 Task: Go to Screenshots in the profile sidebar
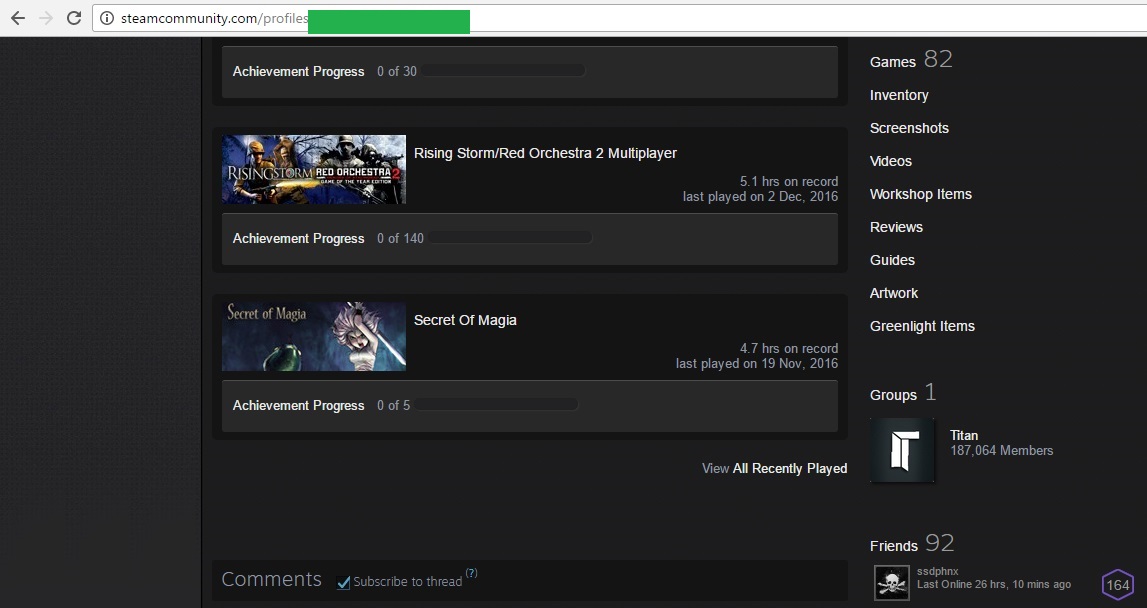click(x=909, y=128)
